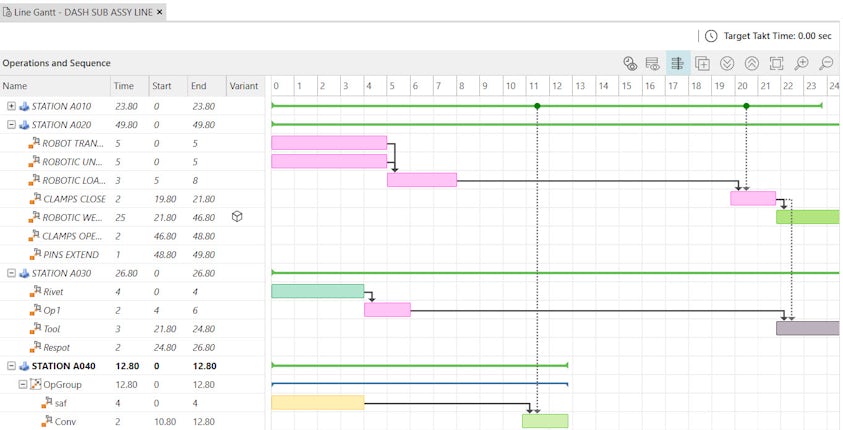Collapse the STATION A030 row

click(x=11, y=273)
